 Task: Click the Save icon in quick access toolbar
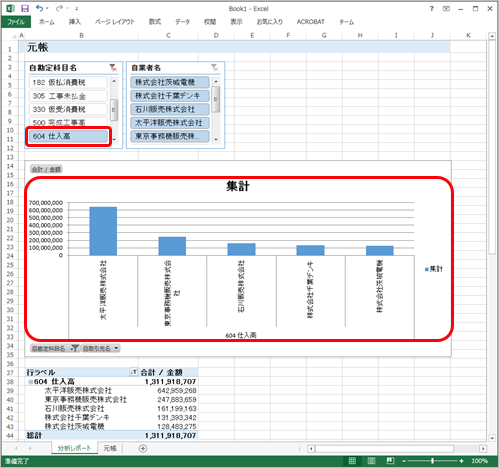coord(25,8)
